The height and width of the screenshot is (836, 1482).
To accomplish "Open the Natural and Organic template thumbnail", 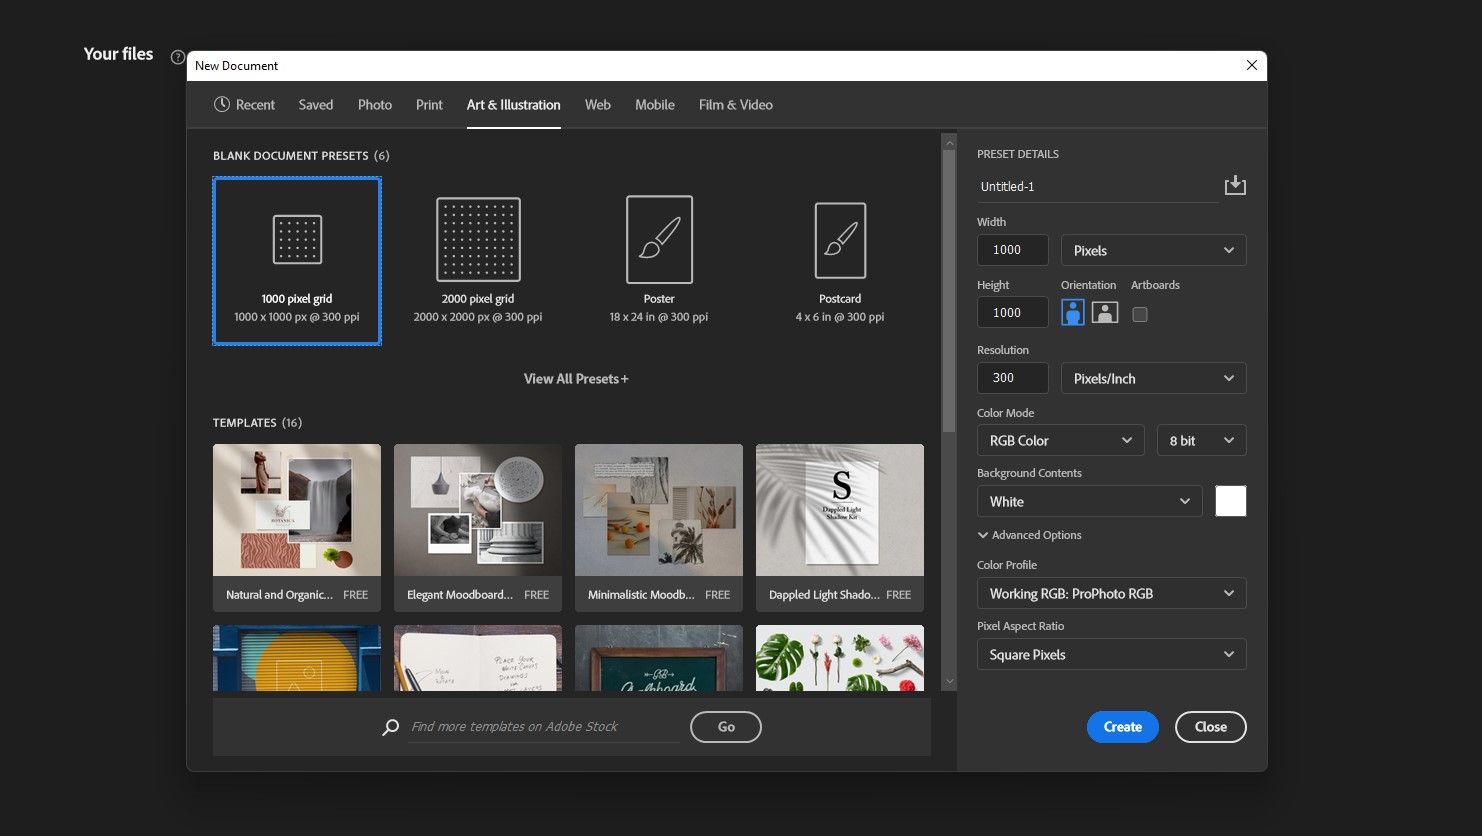I will pos(297,510).
